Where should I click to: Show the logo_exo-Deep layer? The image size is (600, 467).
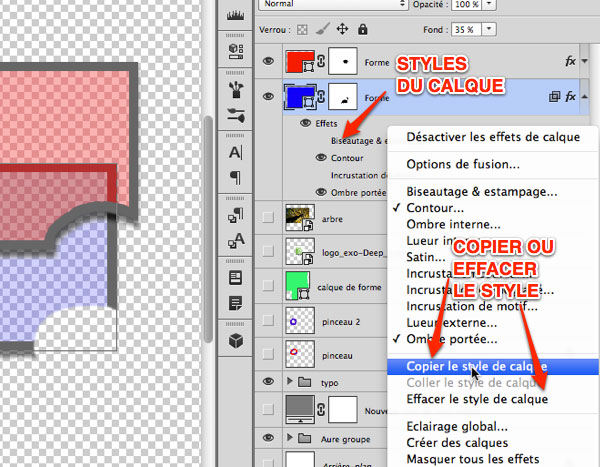(268, 251)
